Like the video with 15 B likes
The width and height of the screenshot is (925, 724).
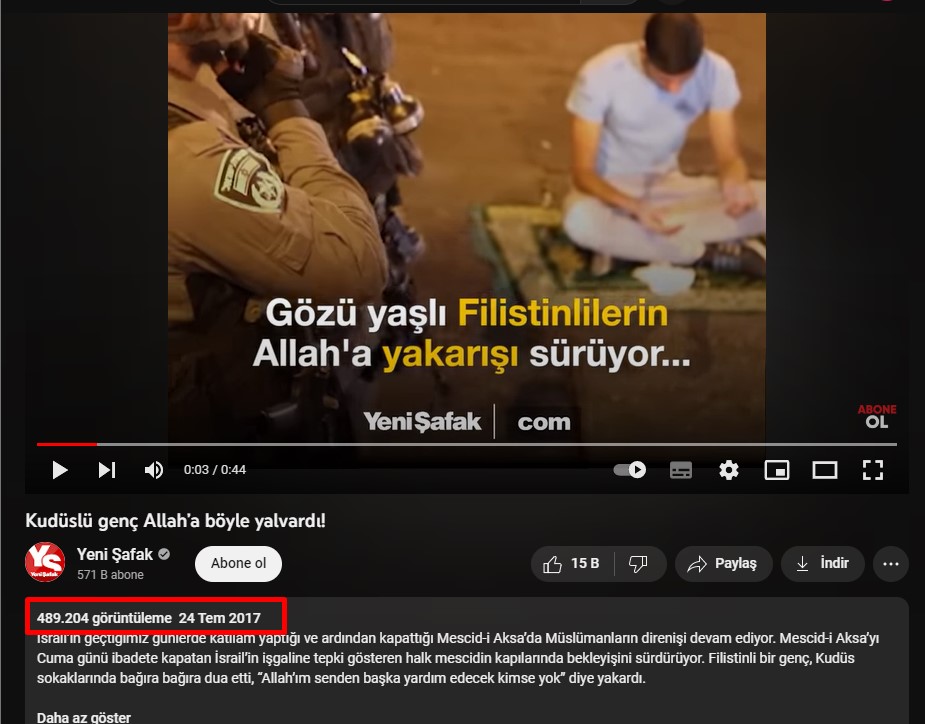571,564
